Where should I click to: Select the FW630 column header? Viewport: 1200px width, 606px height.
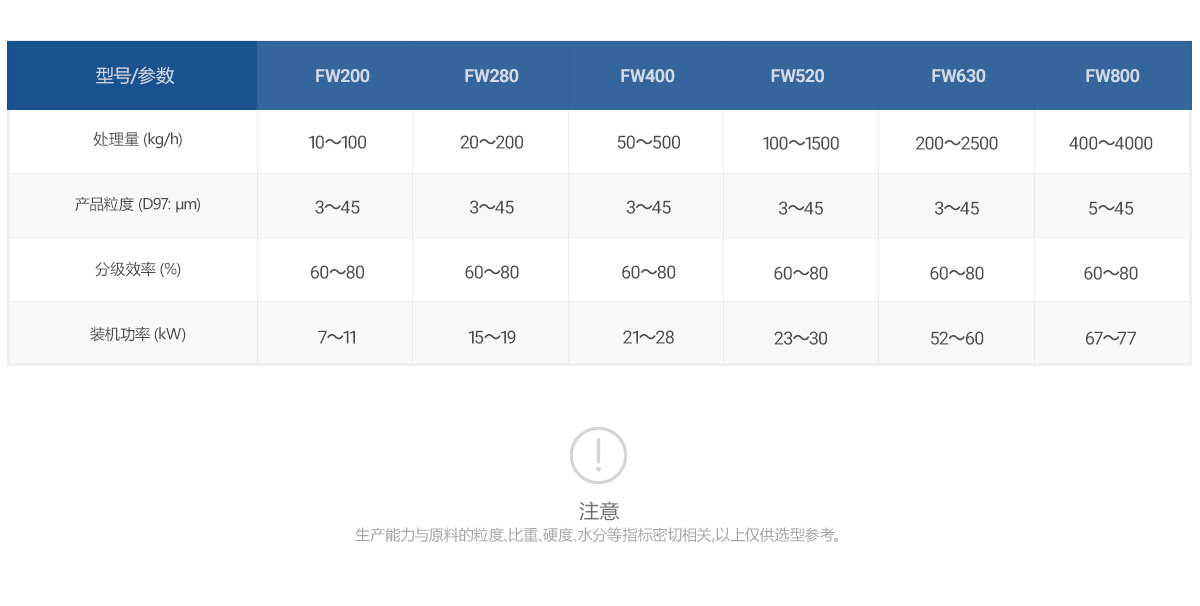click(958, 76)
